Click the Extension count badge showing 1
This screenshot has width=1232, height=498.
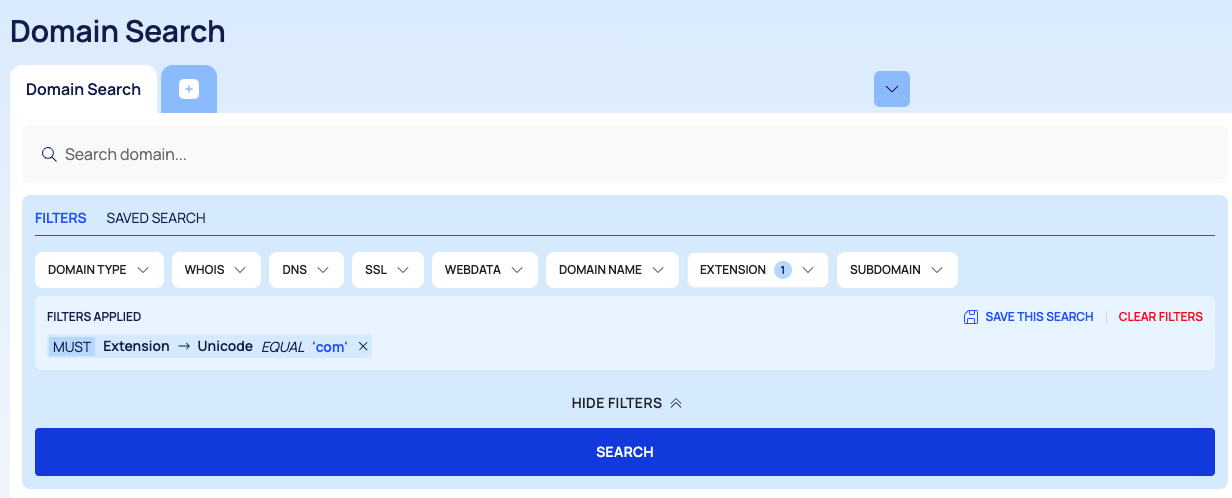tap(783, 270)
